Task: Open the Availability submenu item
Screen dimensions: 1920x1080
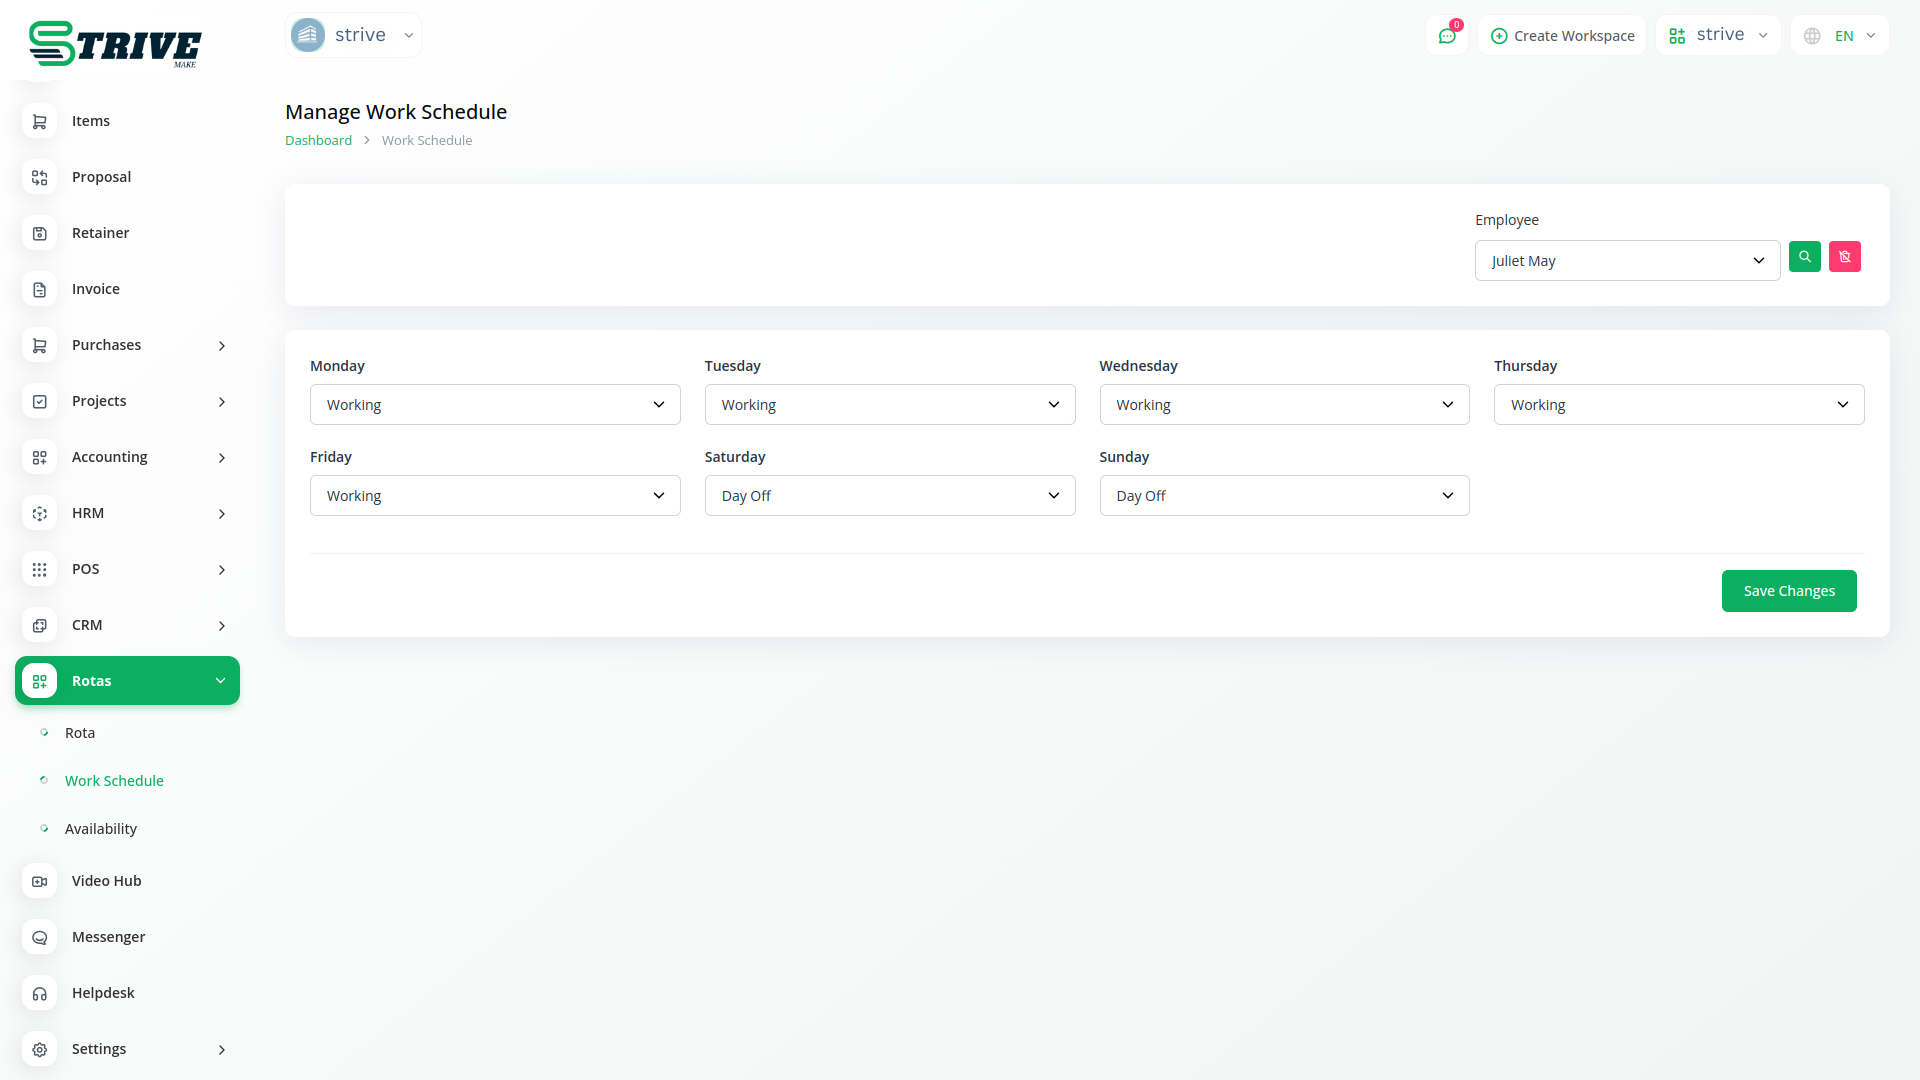Action: coord(100,829)
